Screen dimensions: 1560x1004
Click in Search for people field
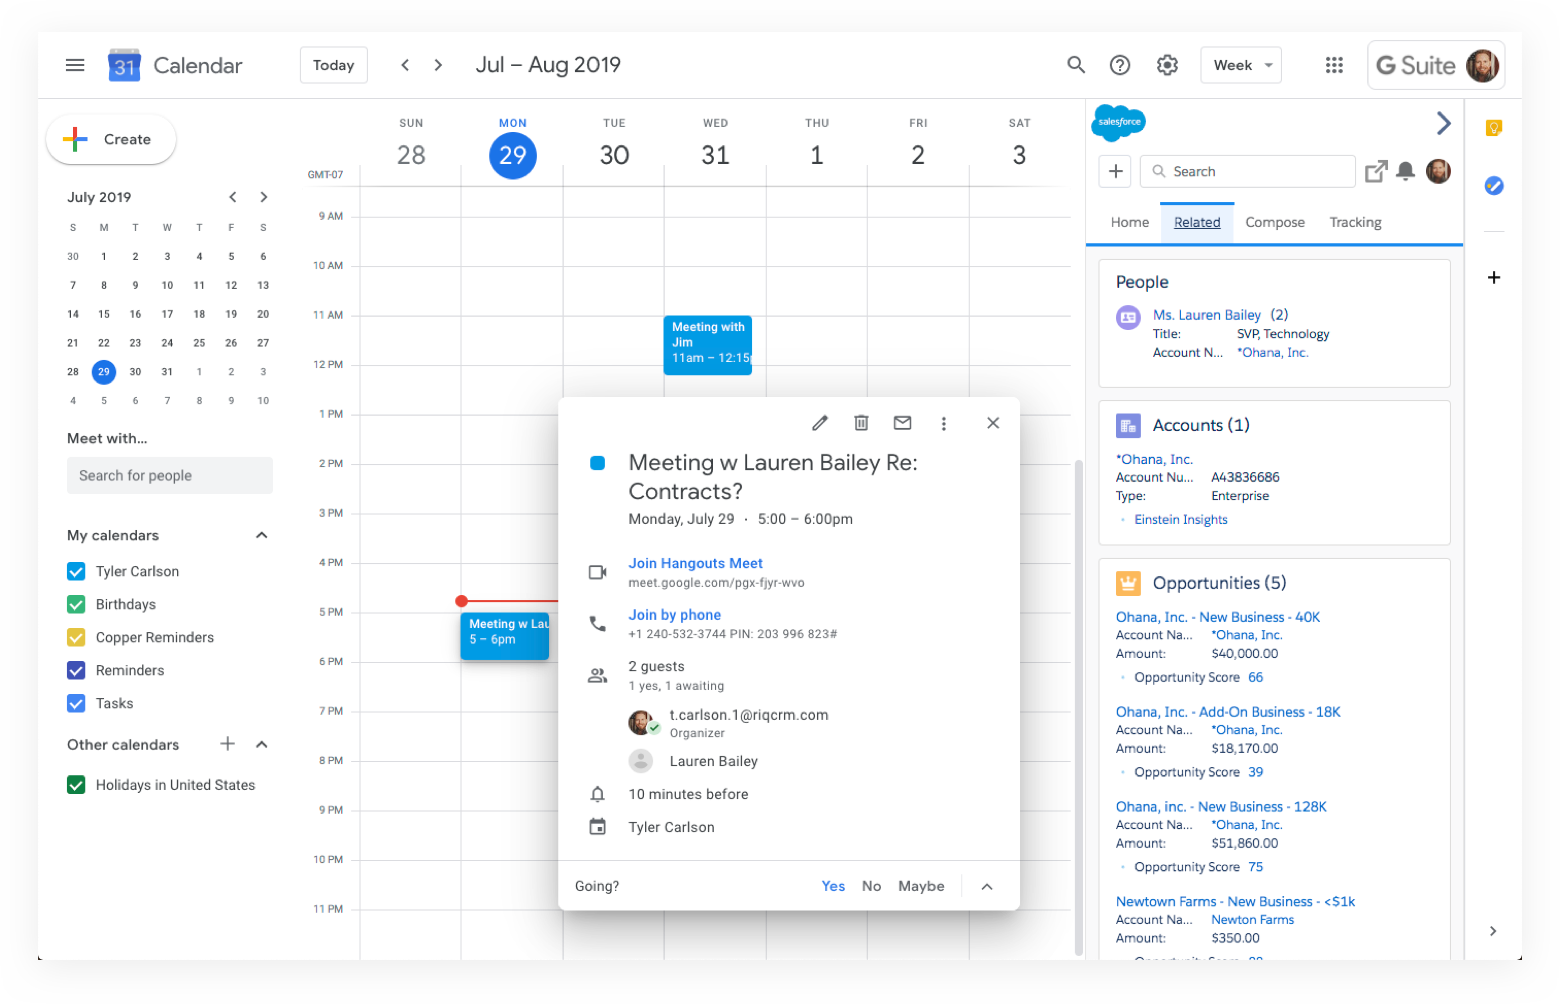(x=170, y=476)
